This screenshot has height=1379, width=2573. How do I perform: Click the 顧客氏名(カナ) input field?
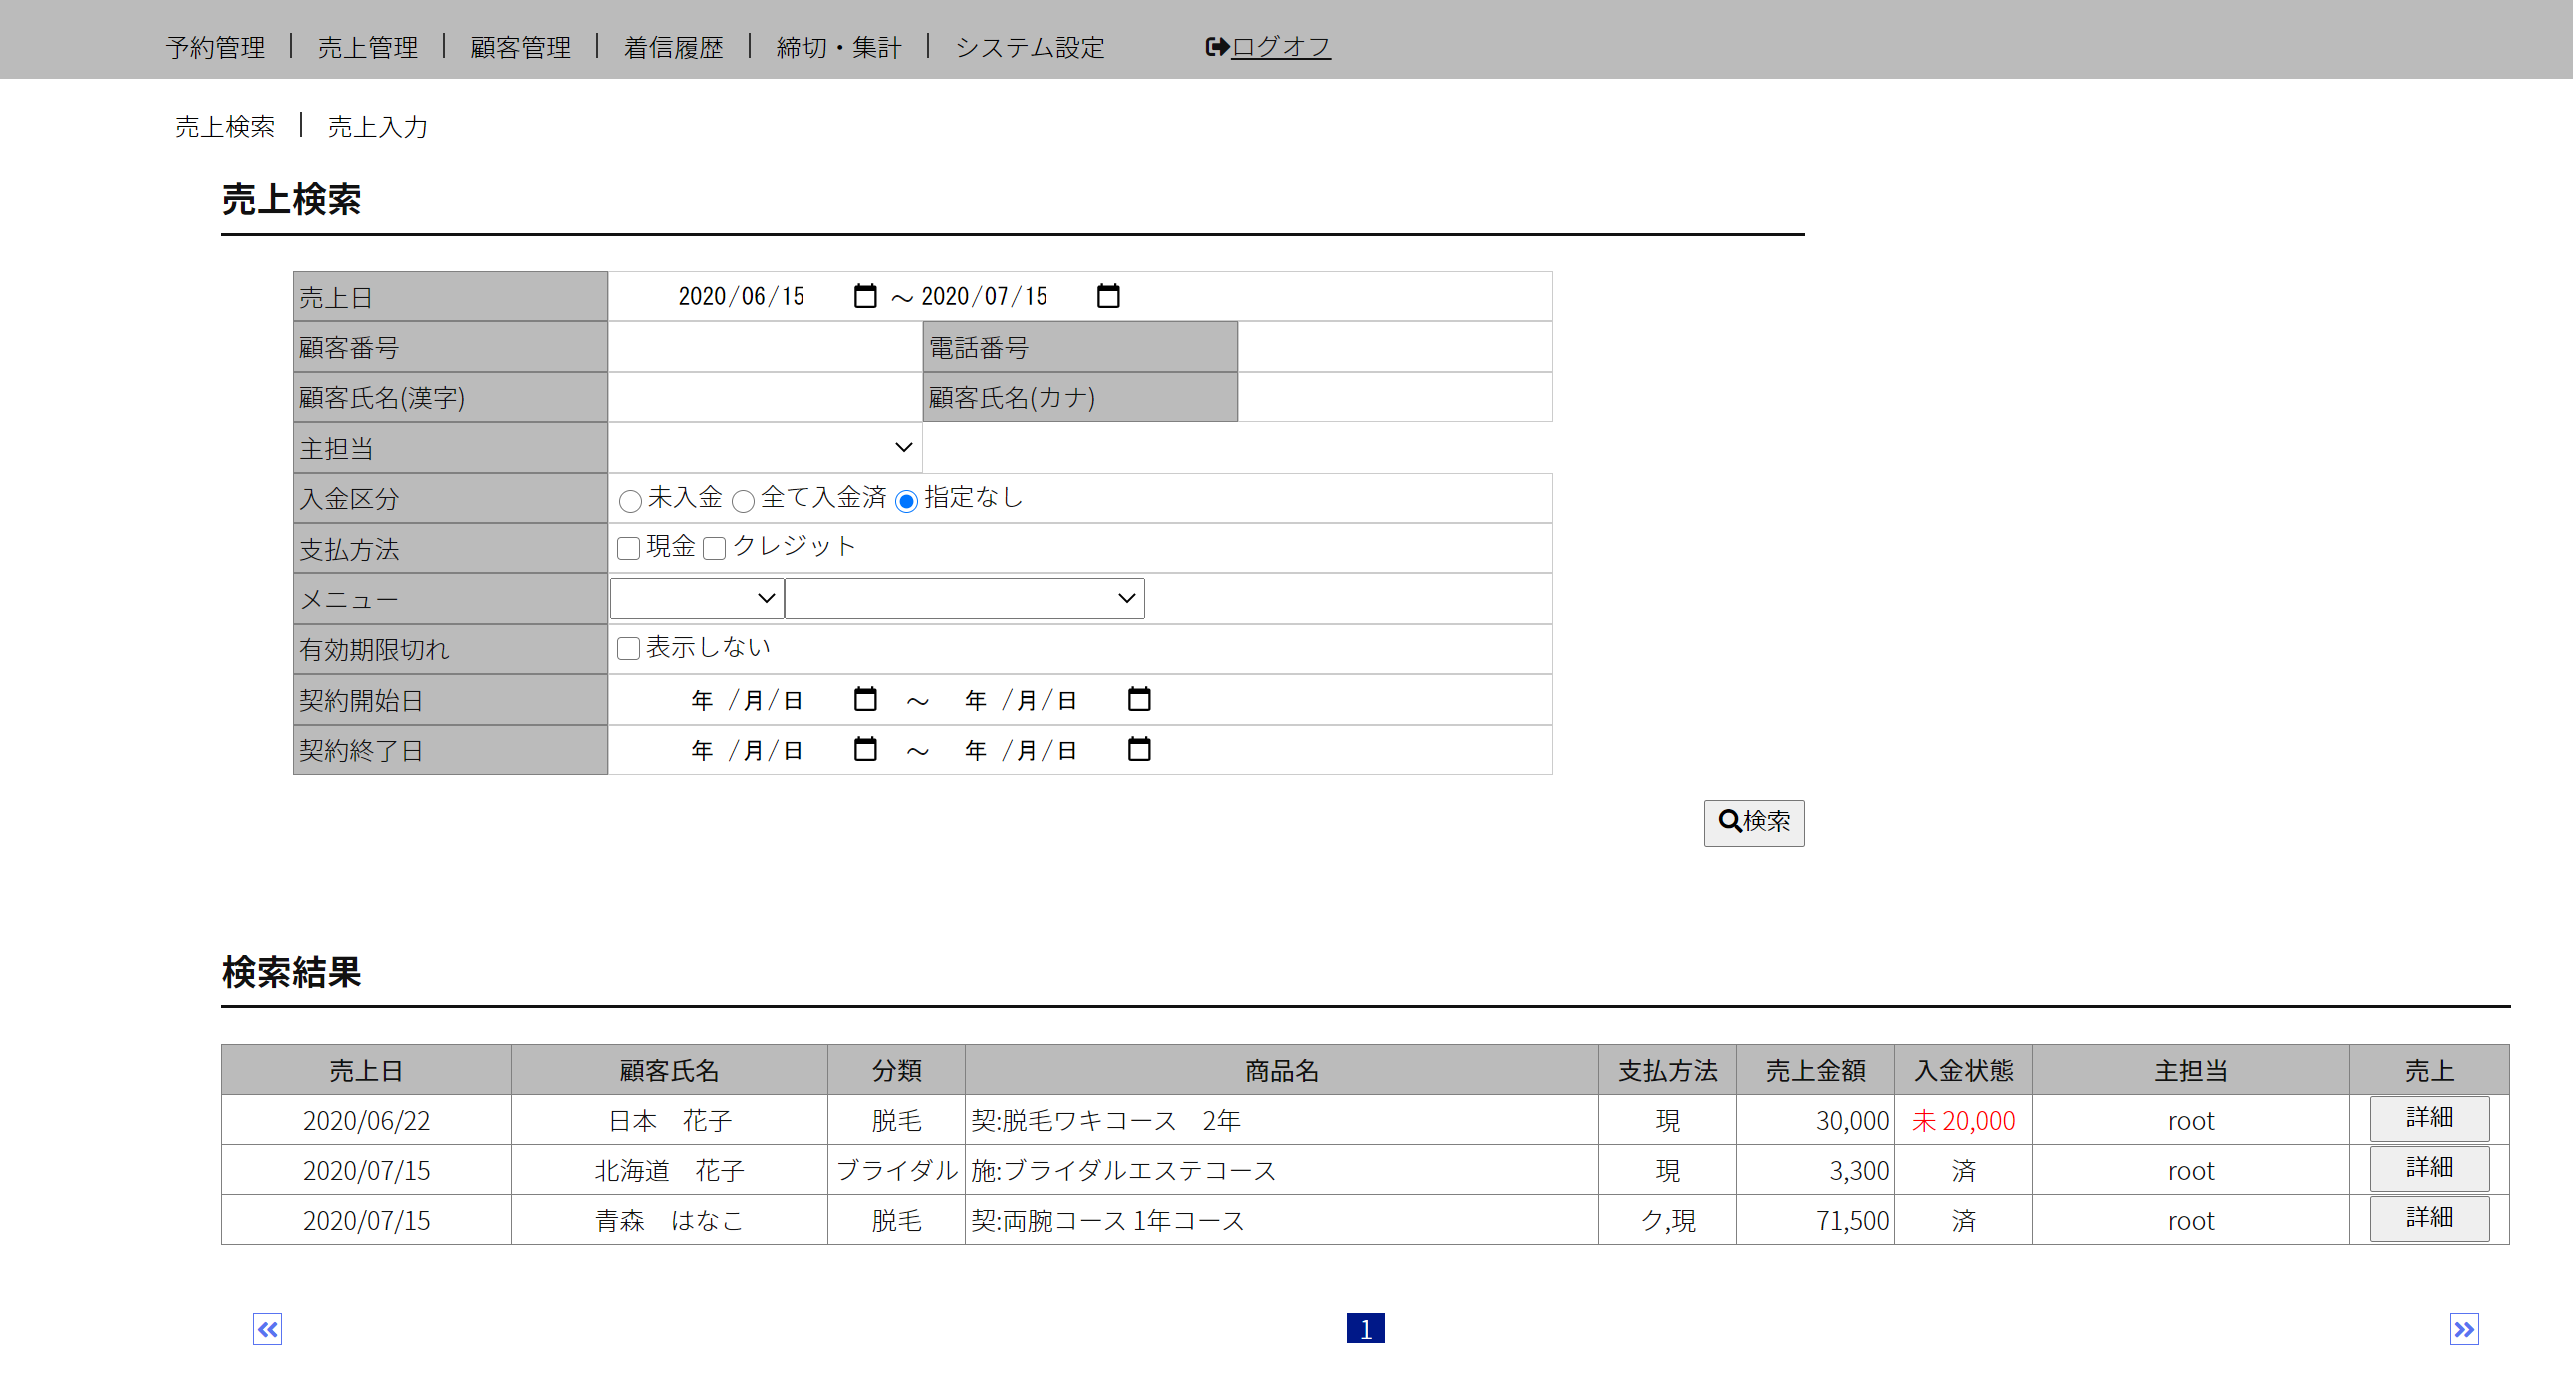pos(1394,397)
